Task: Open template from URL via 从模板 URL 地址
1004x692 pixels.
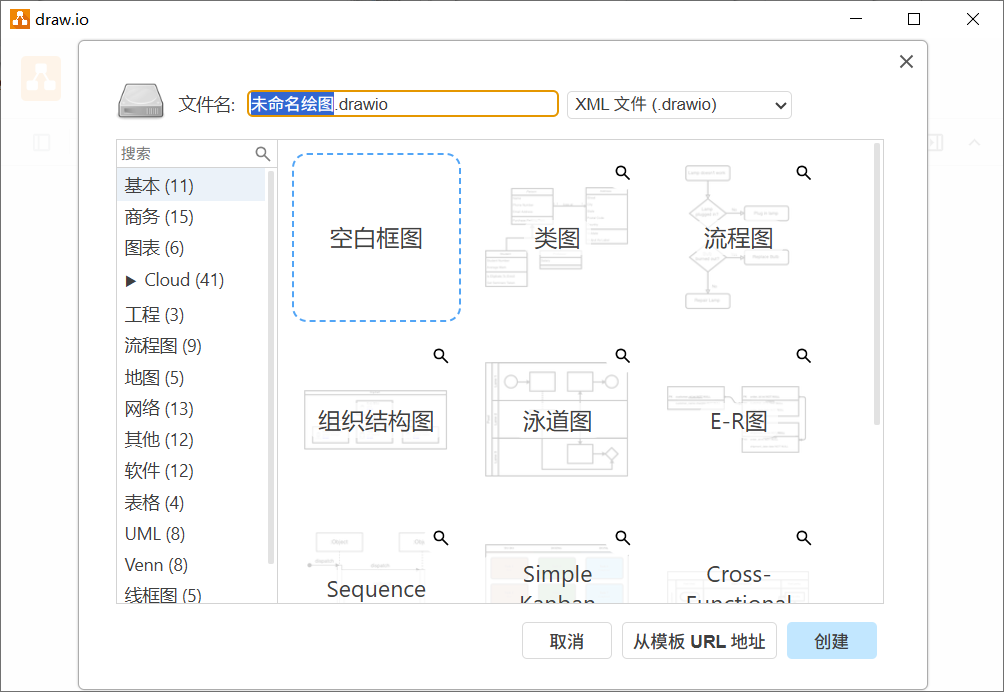Action: click(699, 640)
